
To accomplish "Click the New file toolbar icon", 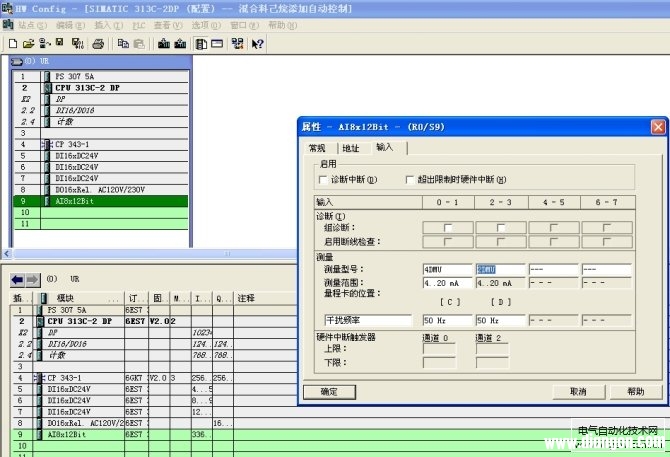I will pos(12,44).
